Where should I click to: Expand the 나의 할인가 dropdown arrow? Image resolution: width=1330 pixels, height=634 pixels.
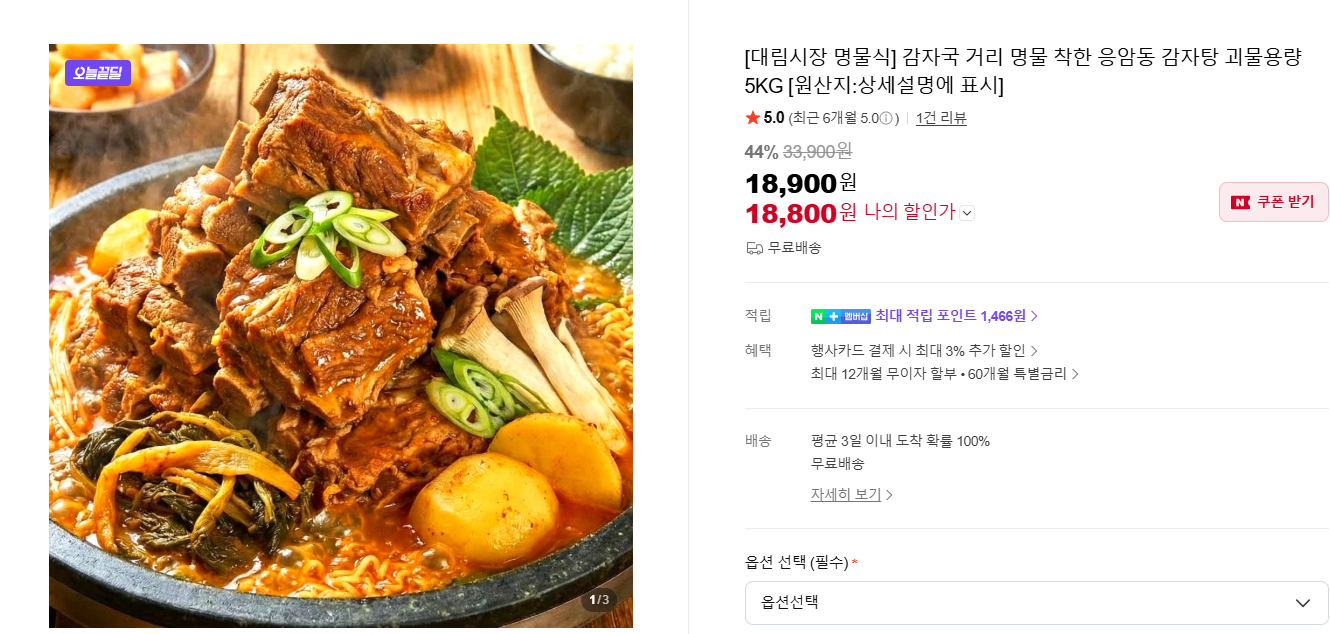coord(967,213)
